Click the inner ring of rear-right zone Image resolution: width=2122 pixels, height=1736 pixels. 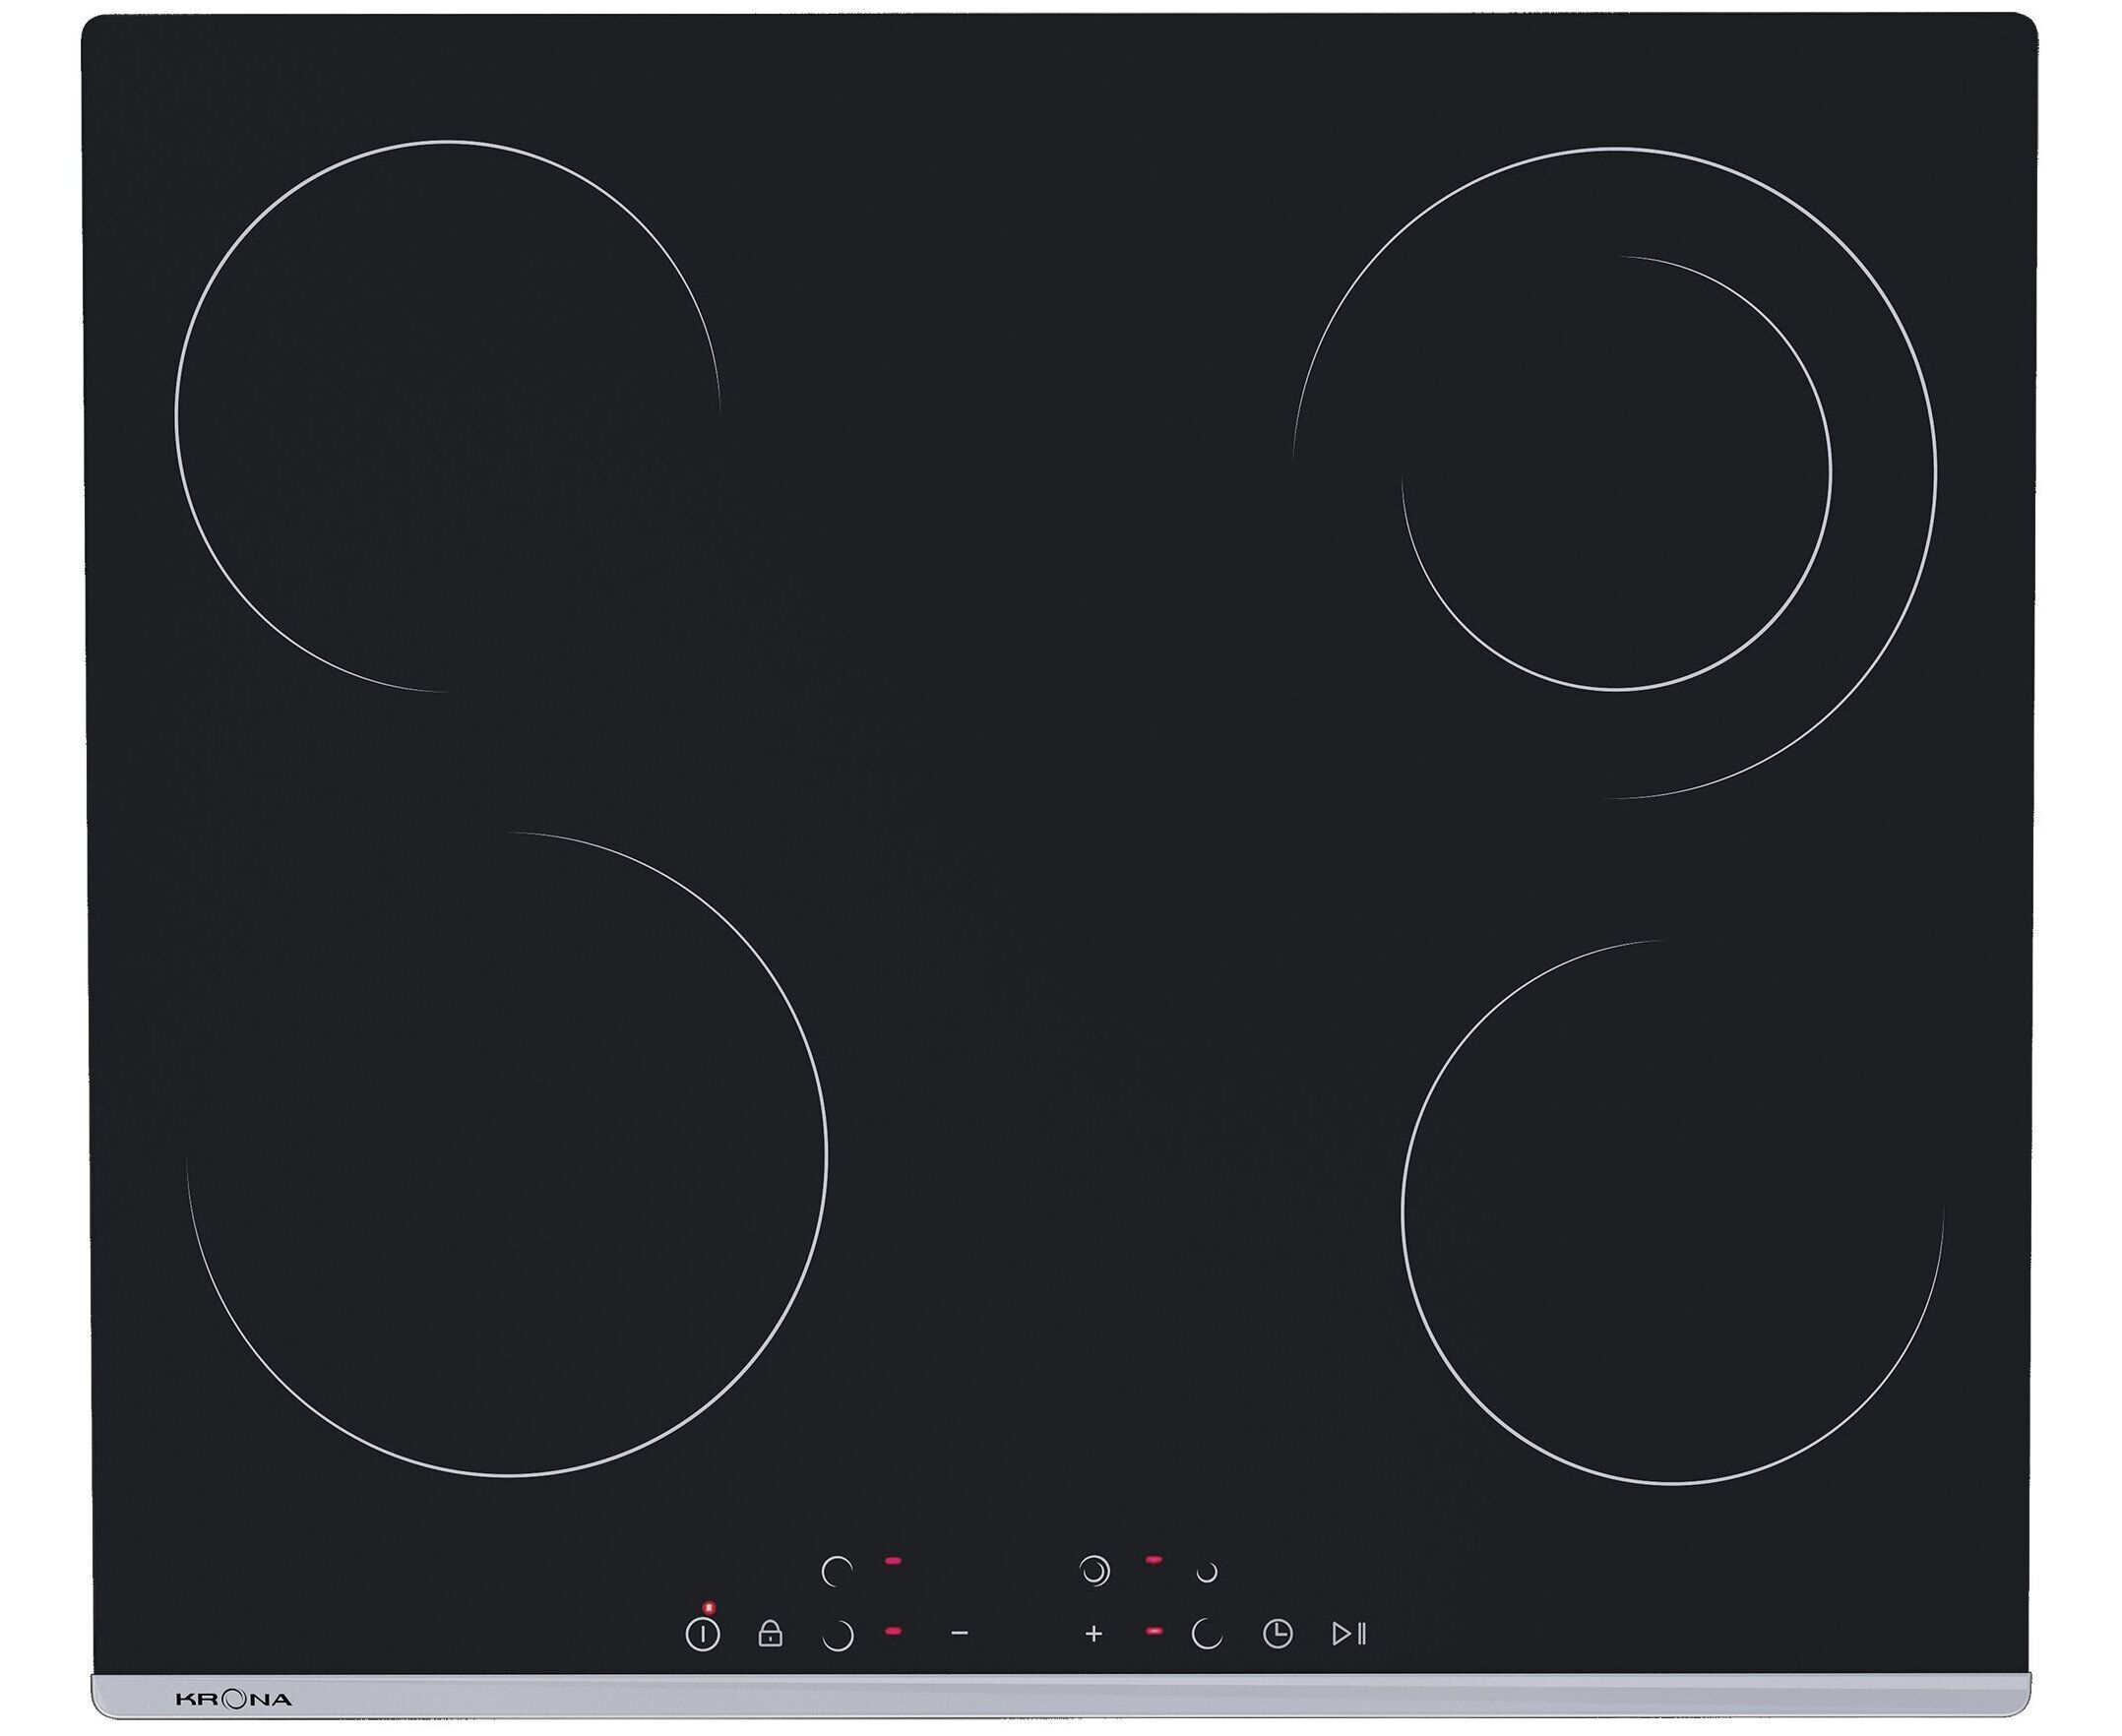click(x=1616, y=474)
